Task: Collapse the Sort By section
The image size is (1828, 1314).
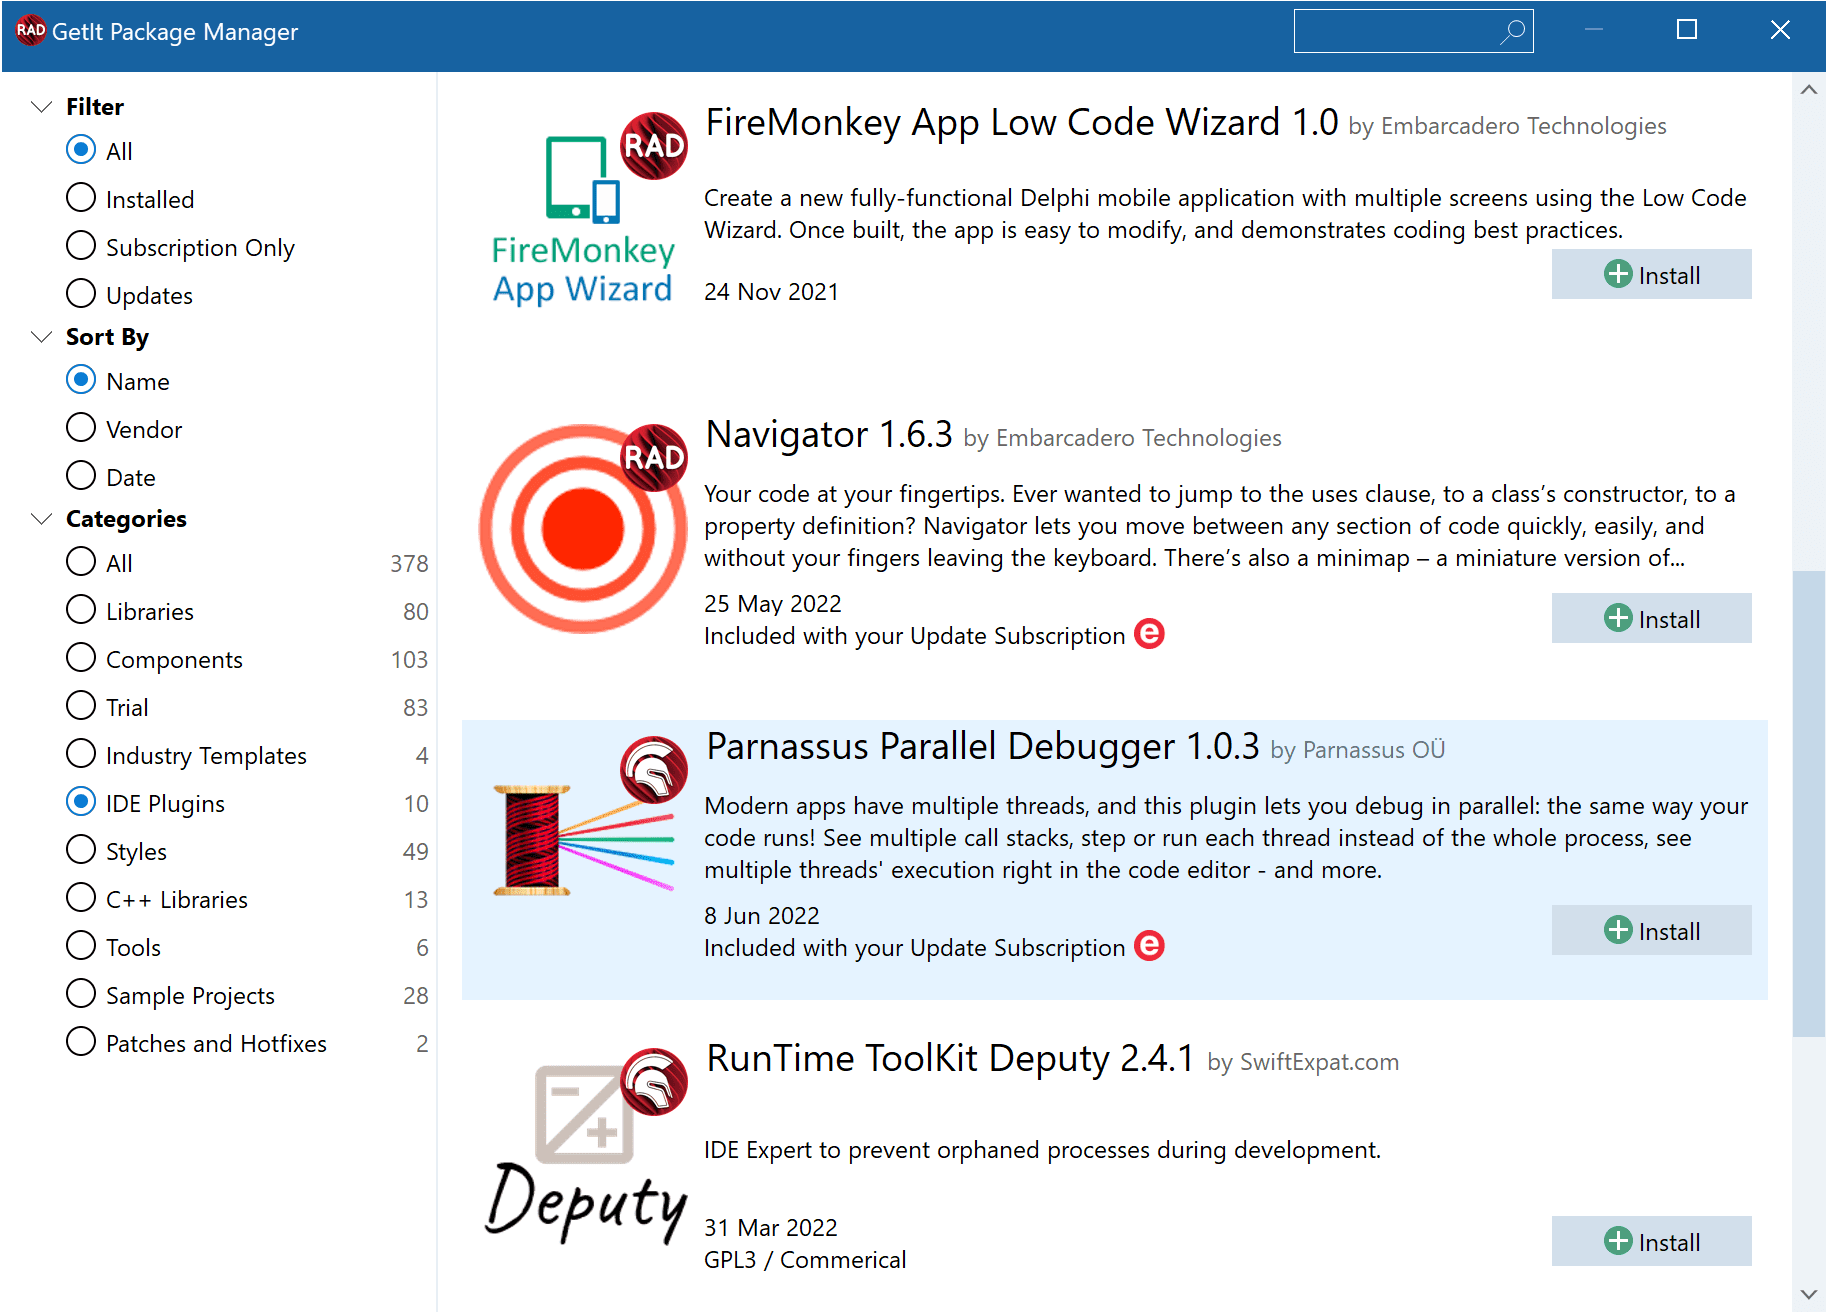Action: (x=41, y=336)
